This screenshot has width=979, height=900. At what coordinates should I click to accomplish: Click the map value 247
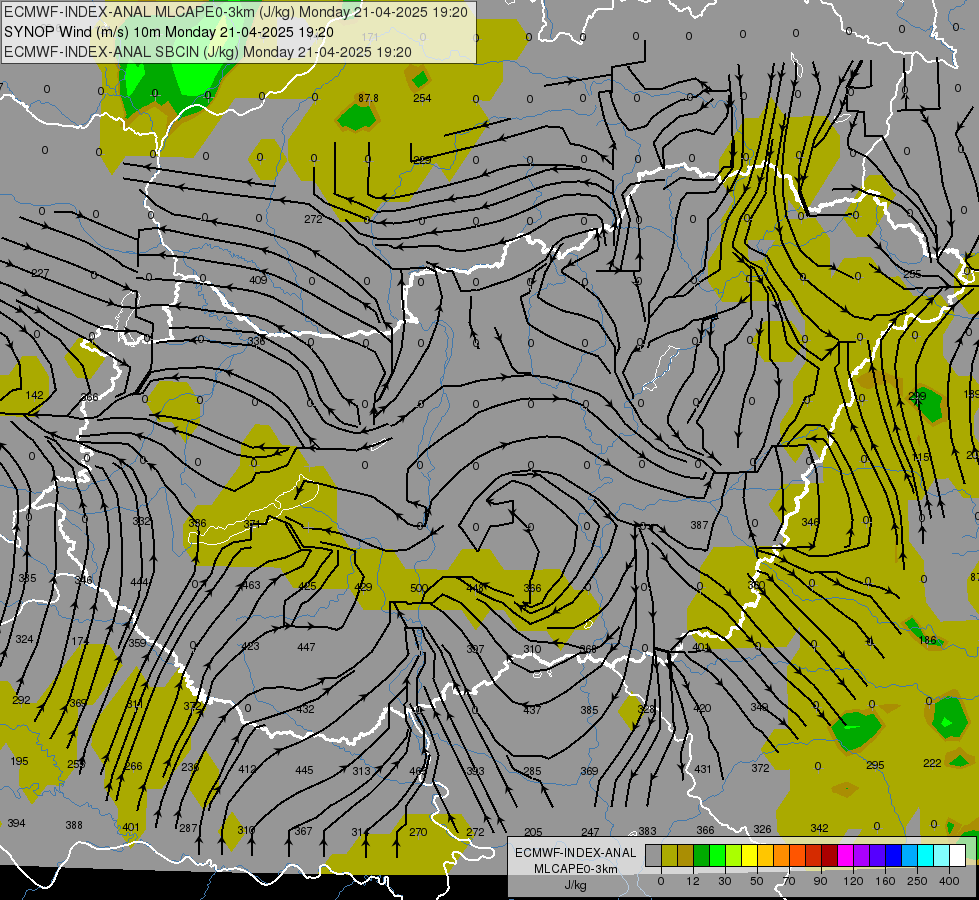coord(590,832)
